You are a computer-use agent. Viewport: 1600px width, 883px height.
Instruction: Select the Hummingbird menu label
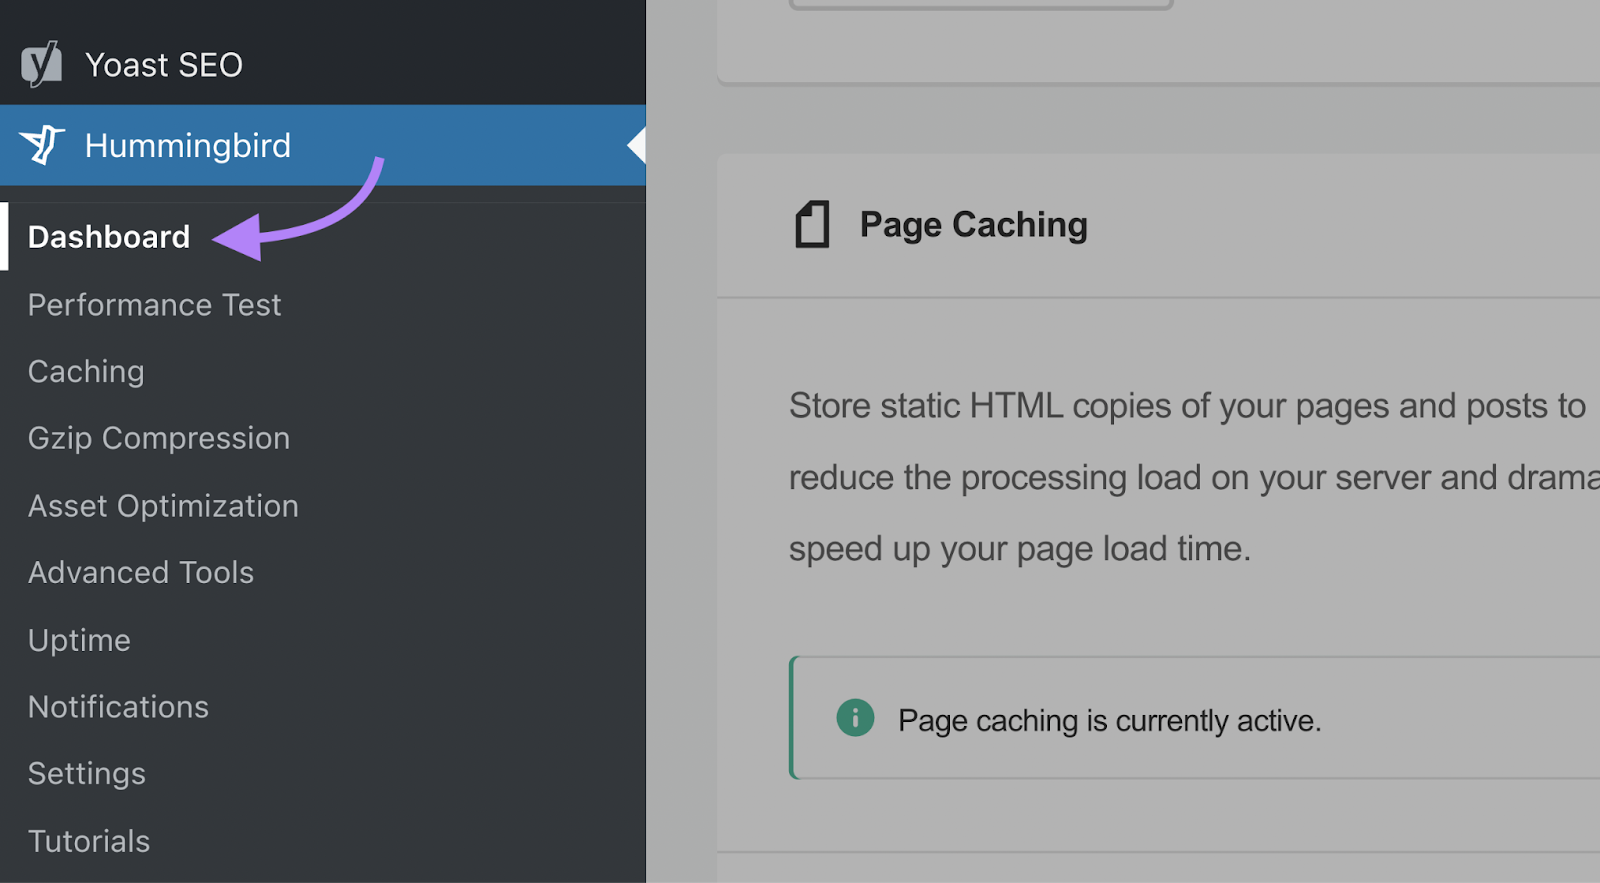187,146
